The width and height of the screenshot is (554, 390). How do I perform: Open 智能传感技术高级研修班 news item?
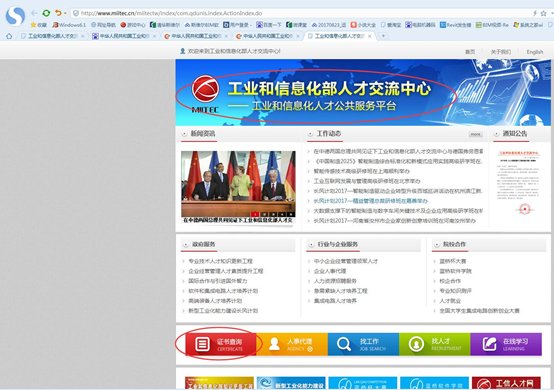[x=361, y=171]
